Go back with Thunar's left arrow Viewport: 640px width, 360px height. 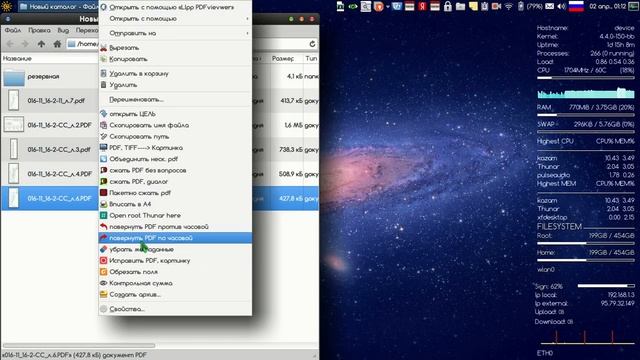(10, 44)
